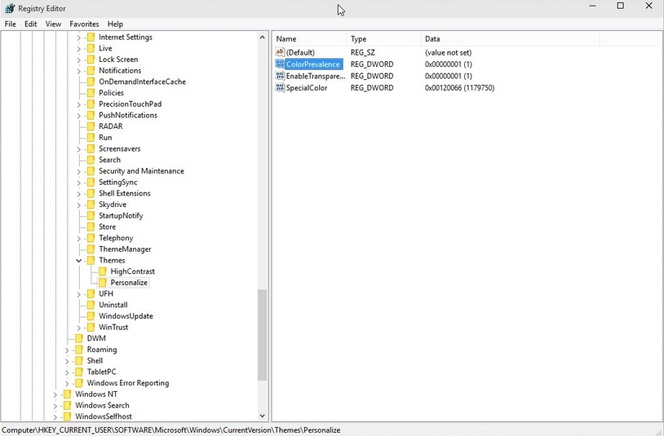Click the PushNotifications folder icon
Image resolution: width=664 pixels, height=437 pixels.
[91, 115]
